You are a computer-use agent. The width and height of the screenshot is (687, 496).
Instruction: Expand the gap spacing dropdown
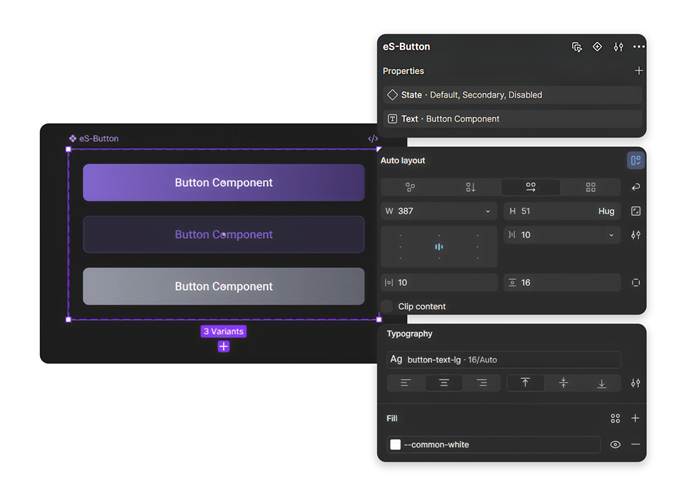pos(611,235)
